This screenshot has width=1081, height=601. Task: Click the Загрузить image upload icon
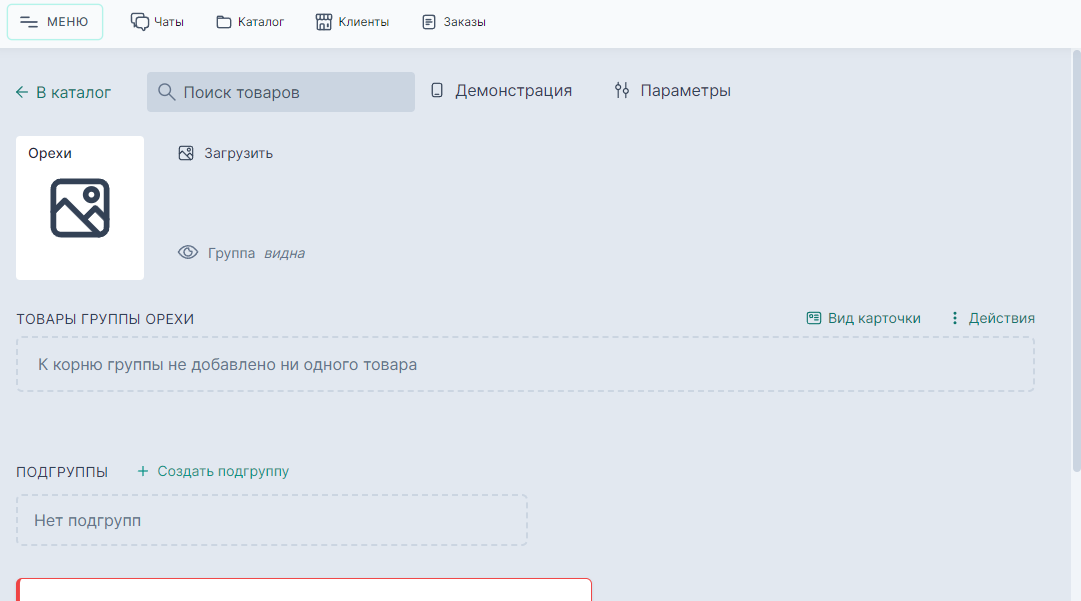186,153
